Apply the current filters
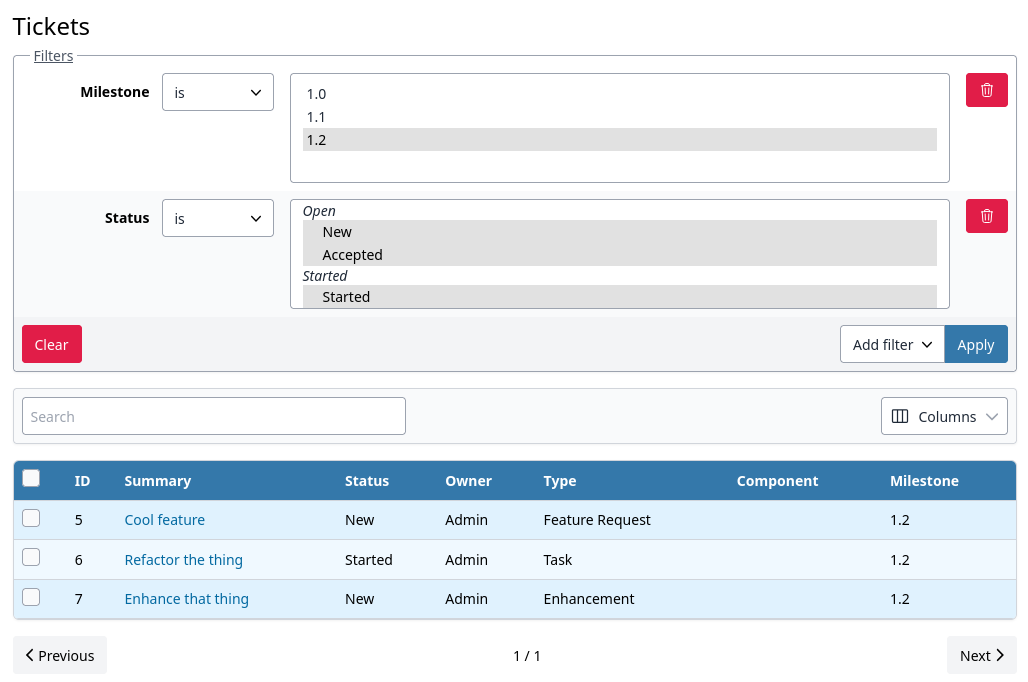The width and height of the screenshot is (1028, 682). pos(976,344)
